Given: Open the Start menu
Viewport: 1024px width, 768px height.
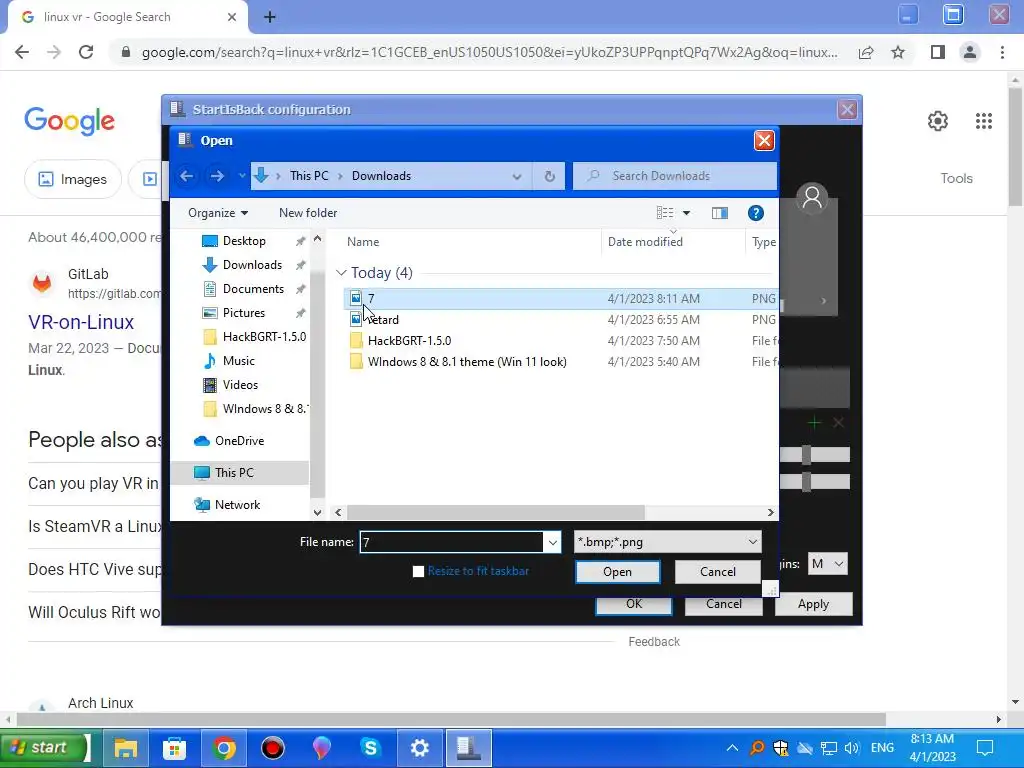Looking at the screenshot, I should (44, 748).
